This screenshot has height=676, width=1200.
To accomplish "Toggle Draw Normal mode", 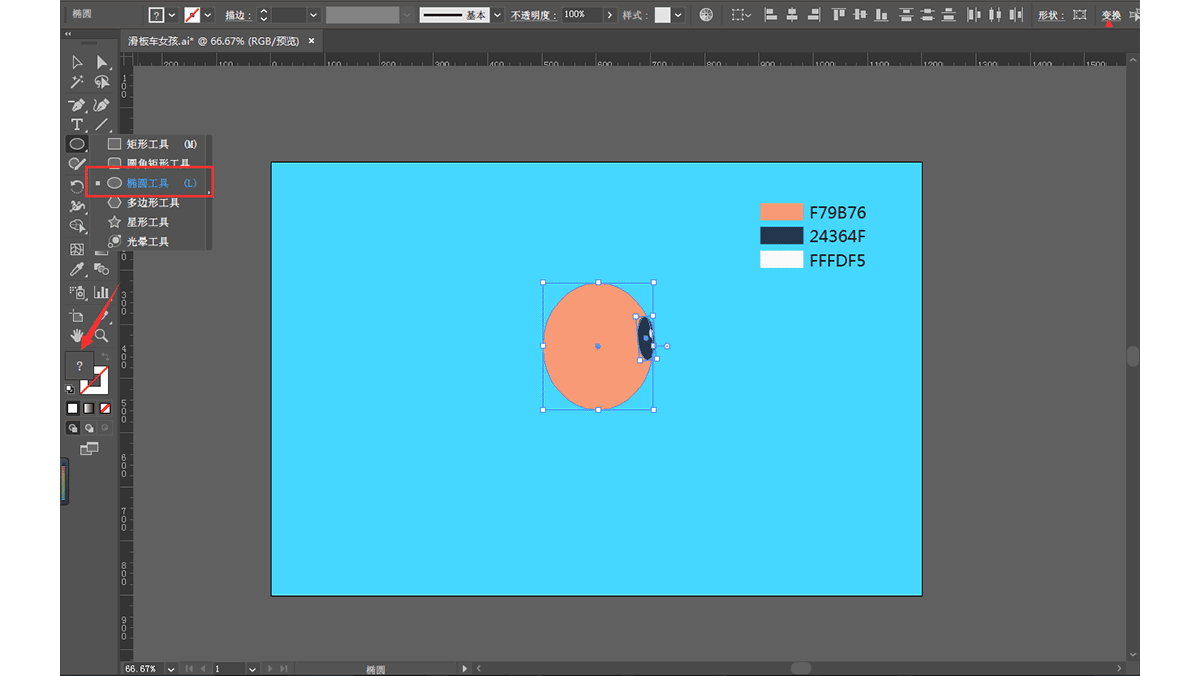I will pyautogui.click(x=73, y=428).
